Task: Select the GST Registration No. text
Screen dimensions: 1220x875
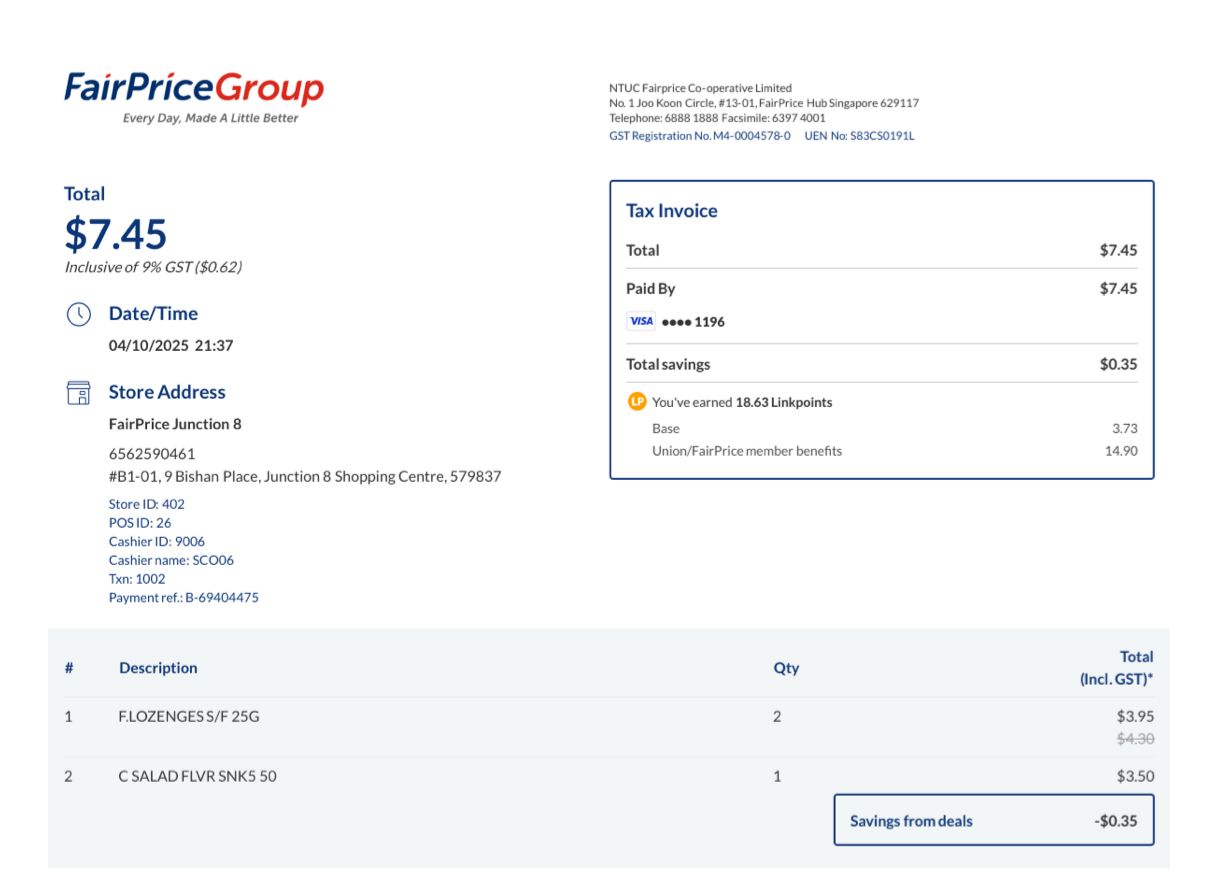Action: pos(699,136)
